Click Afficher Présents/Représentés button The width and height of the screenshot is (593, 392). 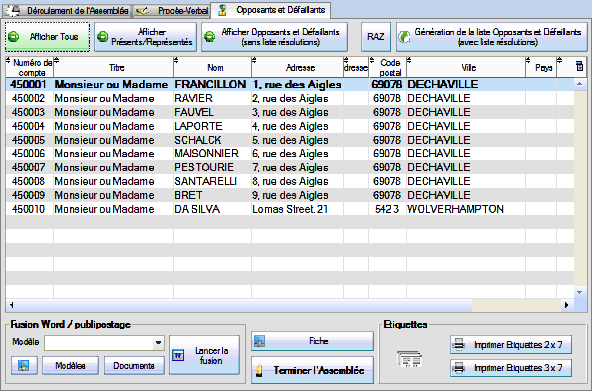(145, 37)
